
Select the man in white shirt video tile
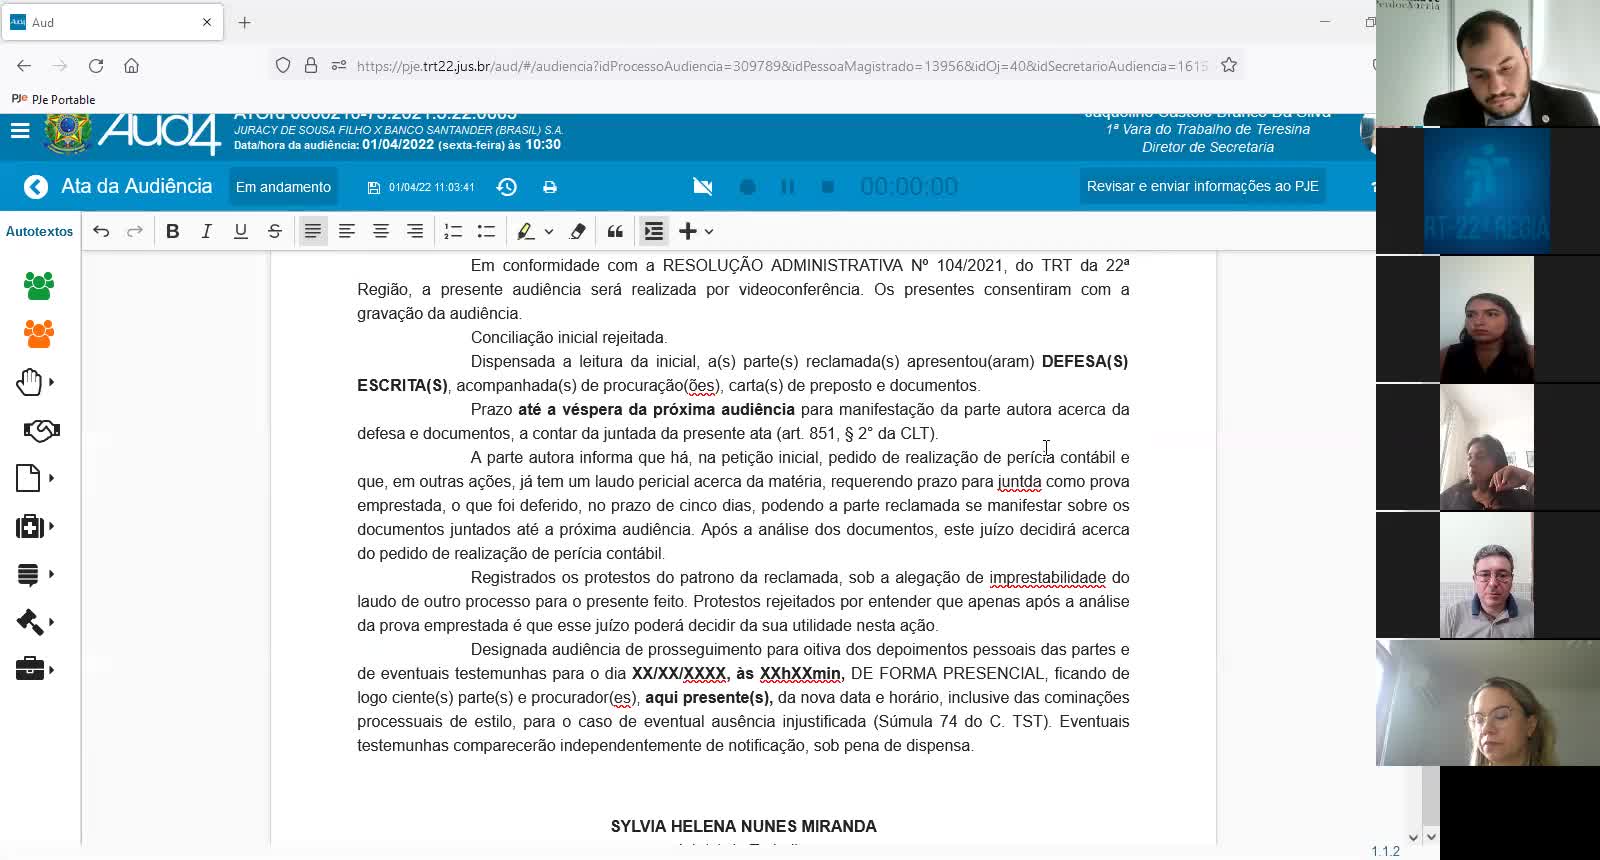coord(1488,575)
